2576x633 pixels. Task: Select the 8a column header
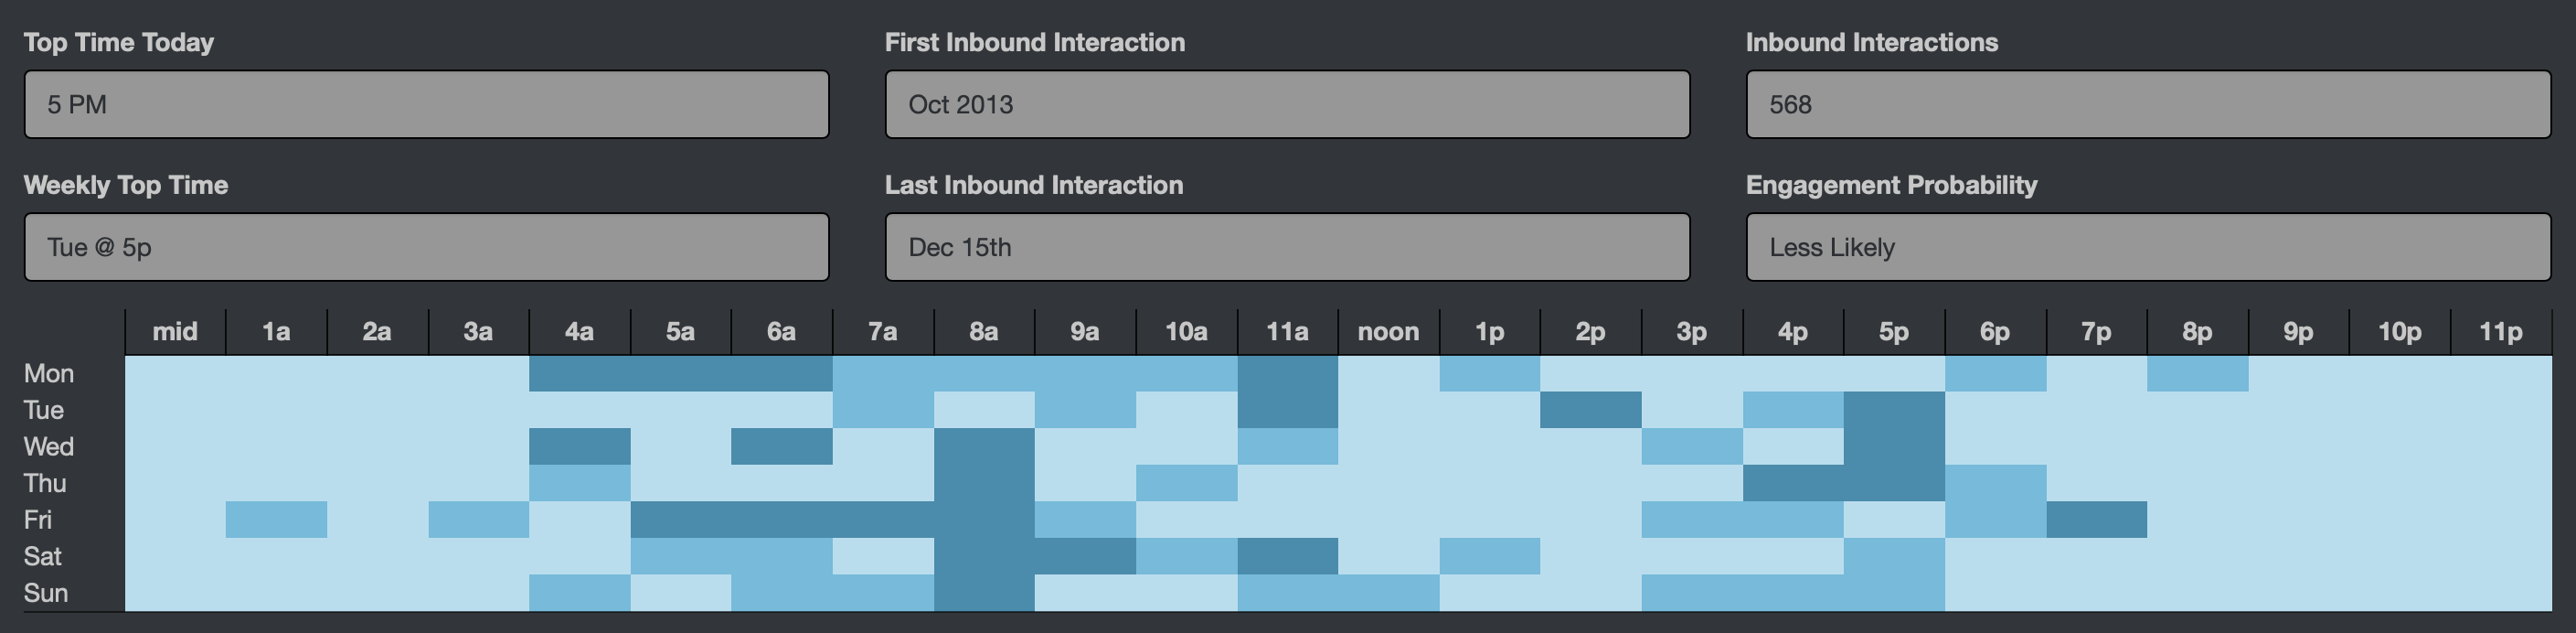point(984,332)
